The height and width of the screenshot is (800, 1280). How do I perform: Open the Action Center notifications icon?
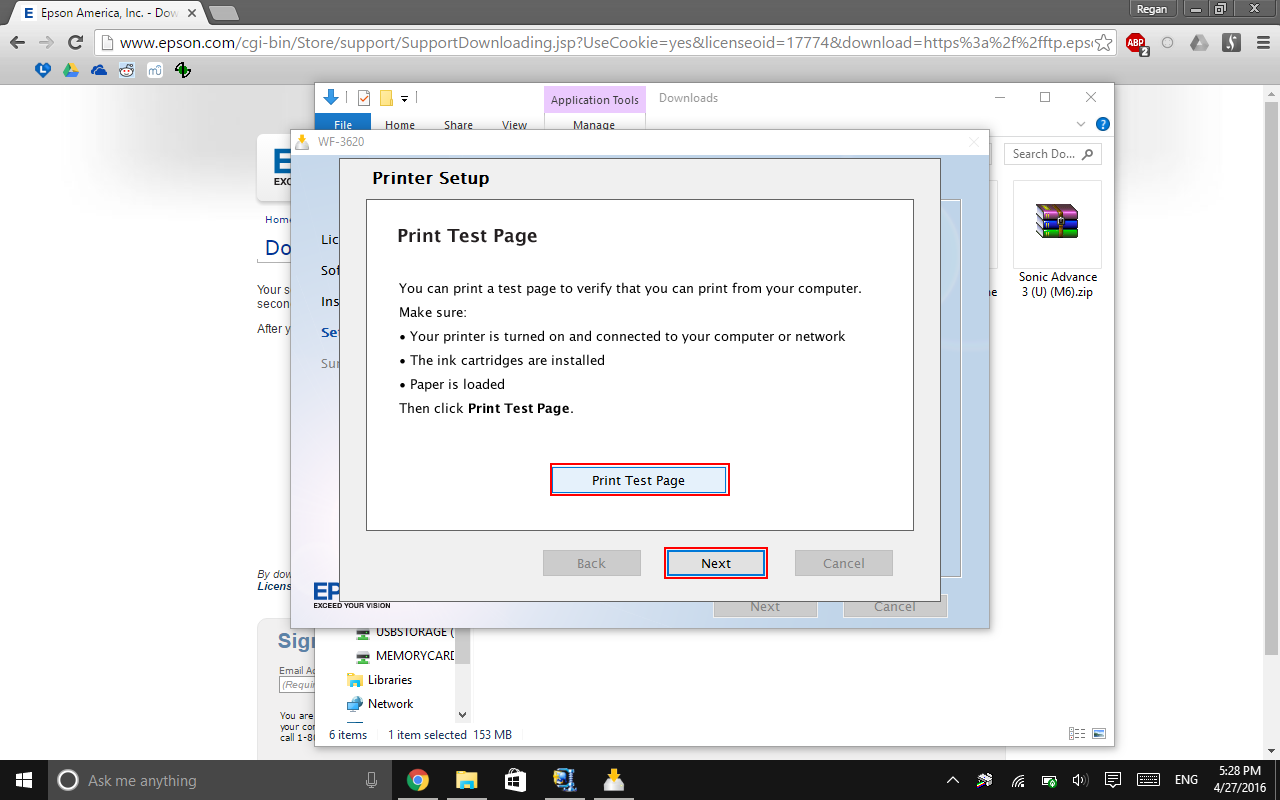click(x=1112, y=780)
